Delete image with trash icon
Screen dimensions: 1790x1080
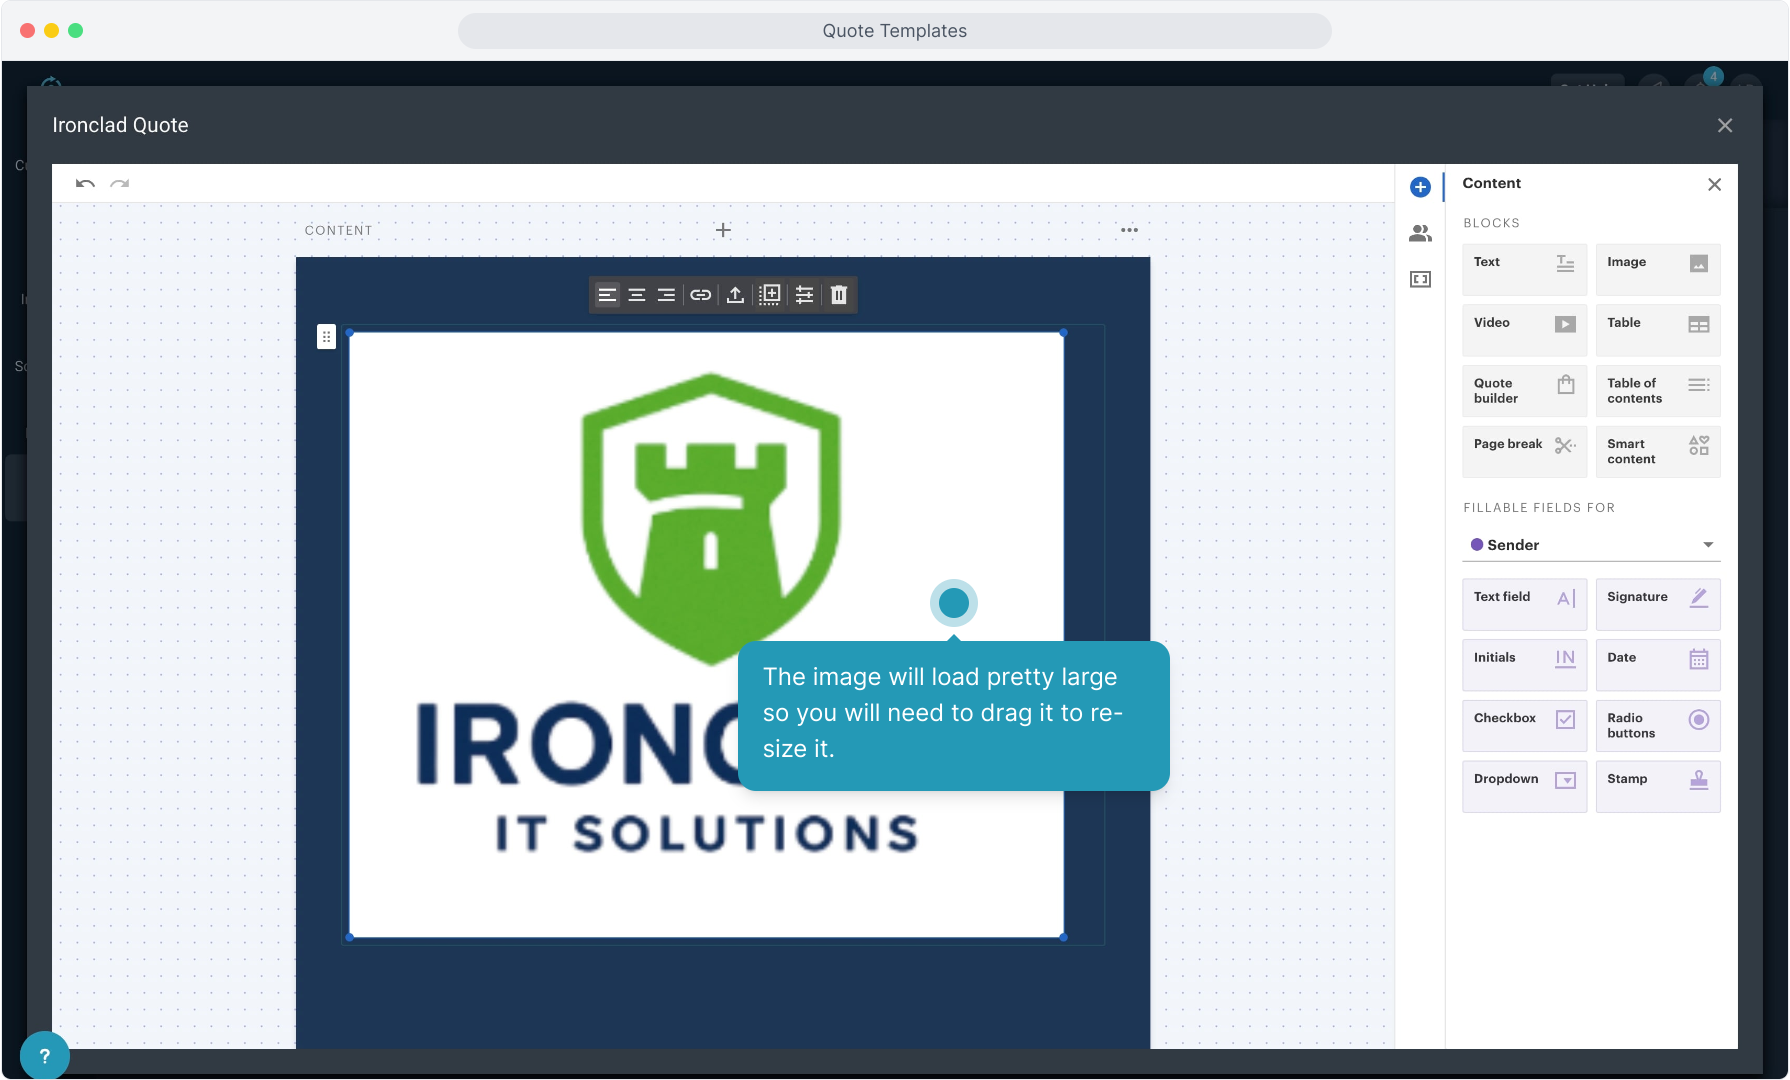[839, 295]
